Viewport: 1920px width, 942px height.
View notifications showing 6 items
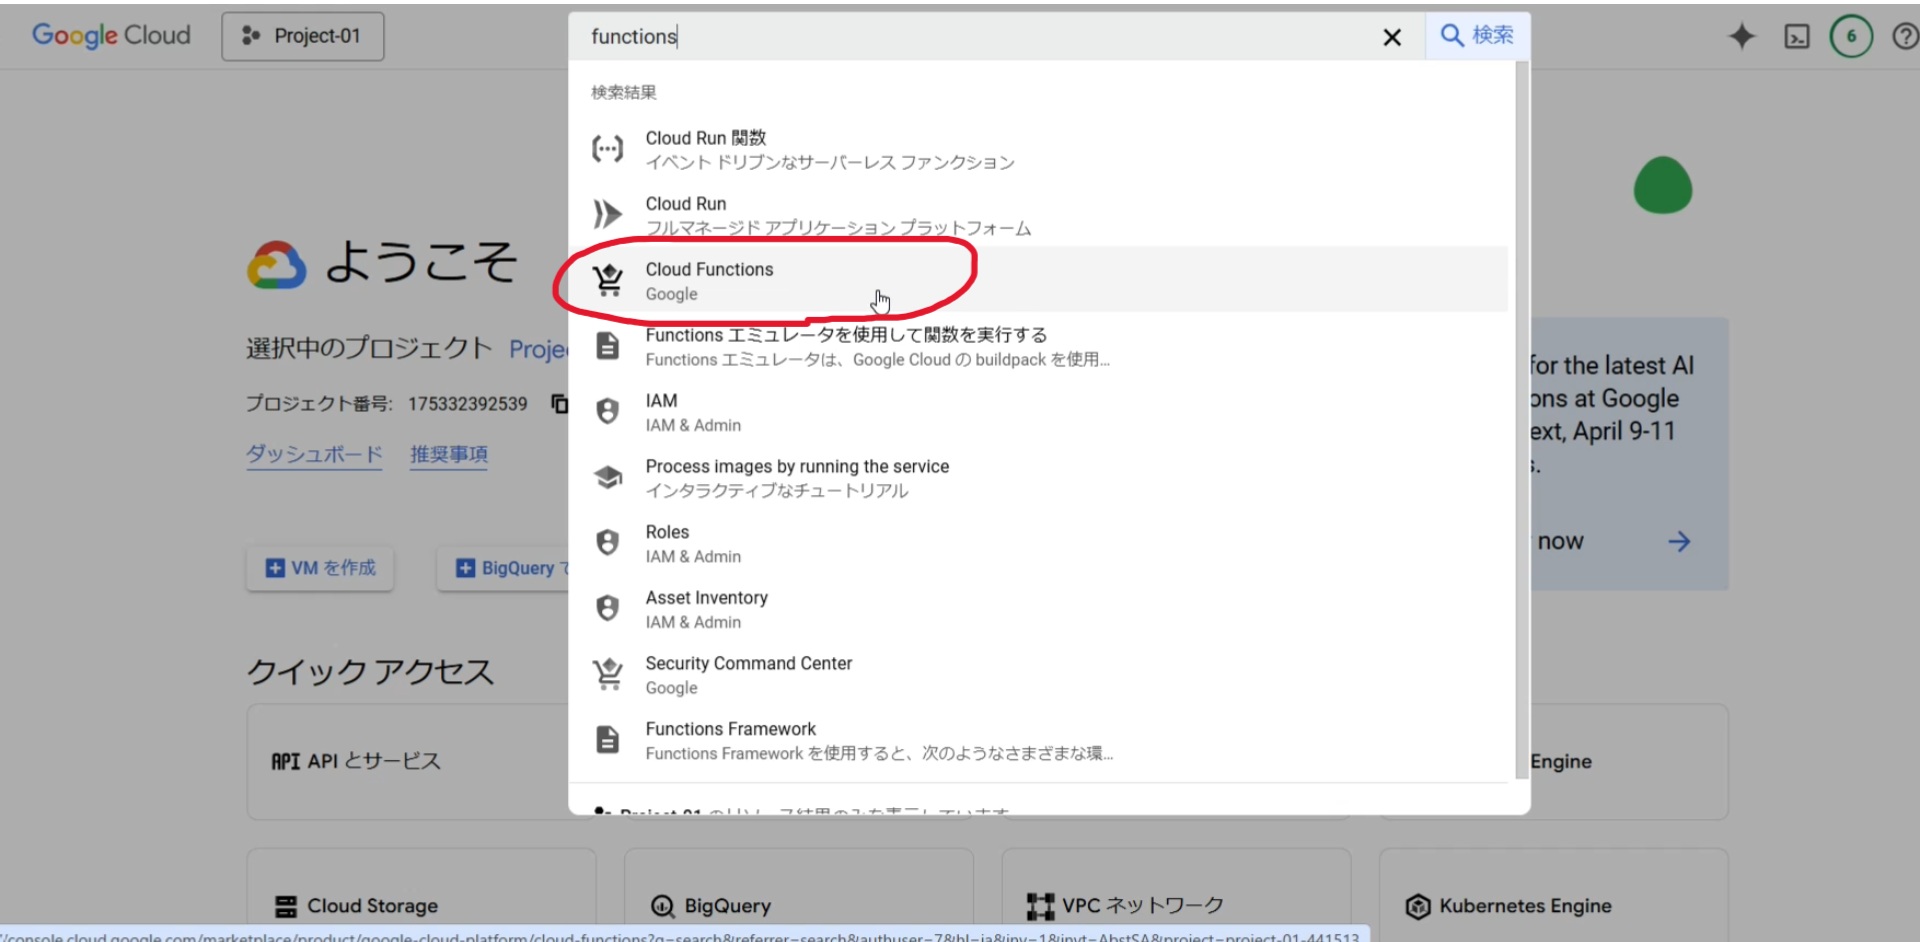(x=1851, y=35)
